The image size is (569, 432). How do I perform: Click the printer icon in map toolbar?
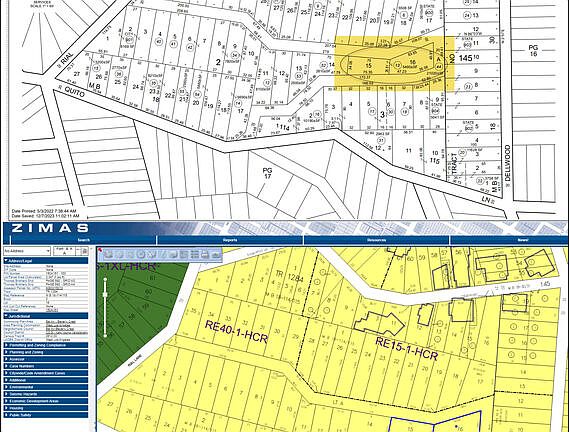(x=204, y=255)
